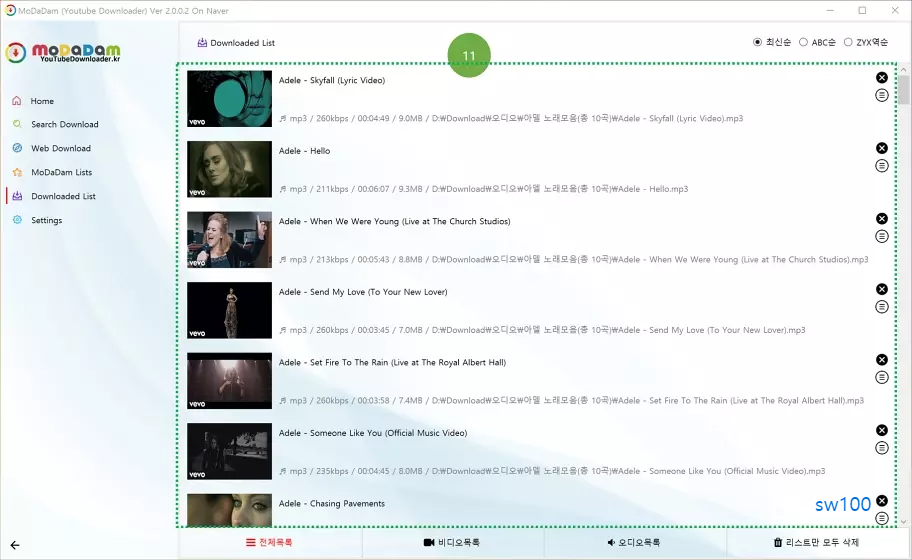Click the file info line with '00:03:45 / 7.0MB'
The image size is (912, 560).
[542, 330]
